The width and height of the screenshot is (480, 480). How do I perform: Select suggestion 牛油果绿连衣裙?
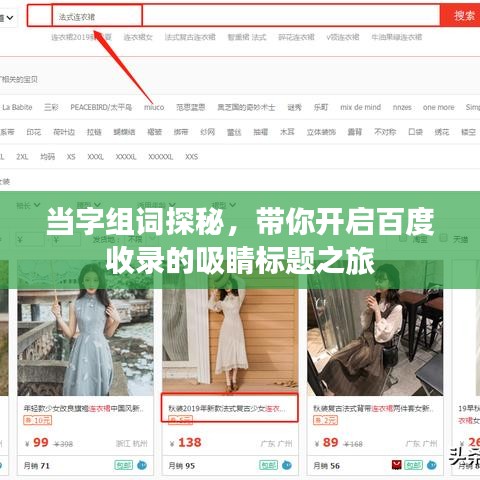point(397,37)
